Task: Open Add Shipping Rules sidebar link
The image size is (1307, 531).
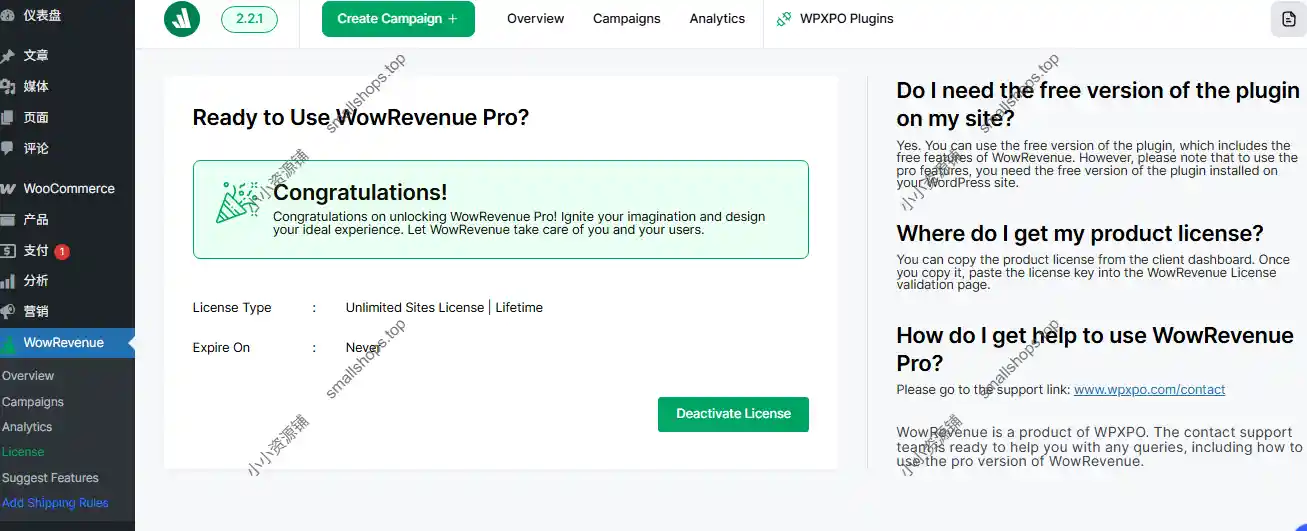Action: 55,503
